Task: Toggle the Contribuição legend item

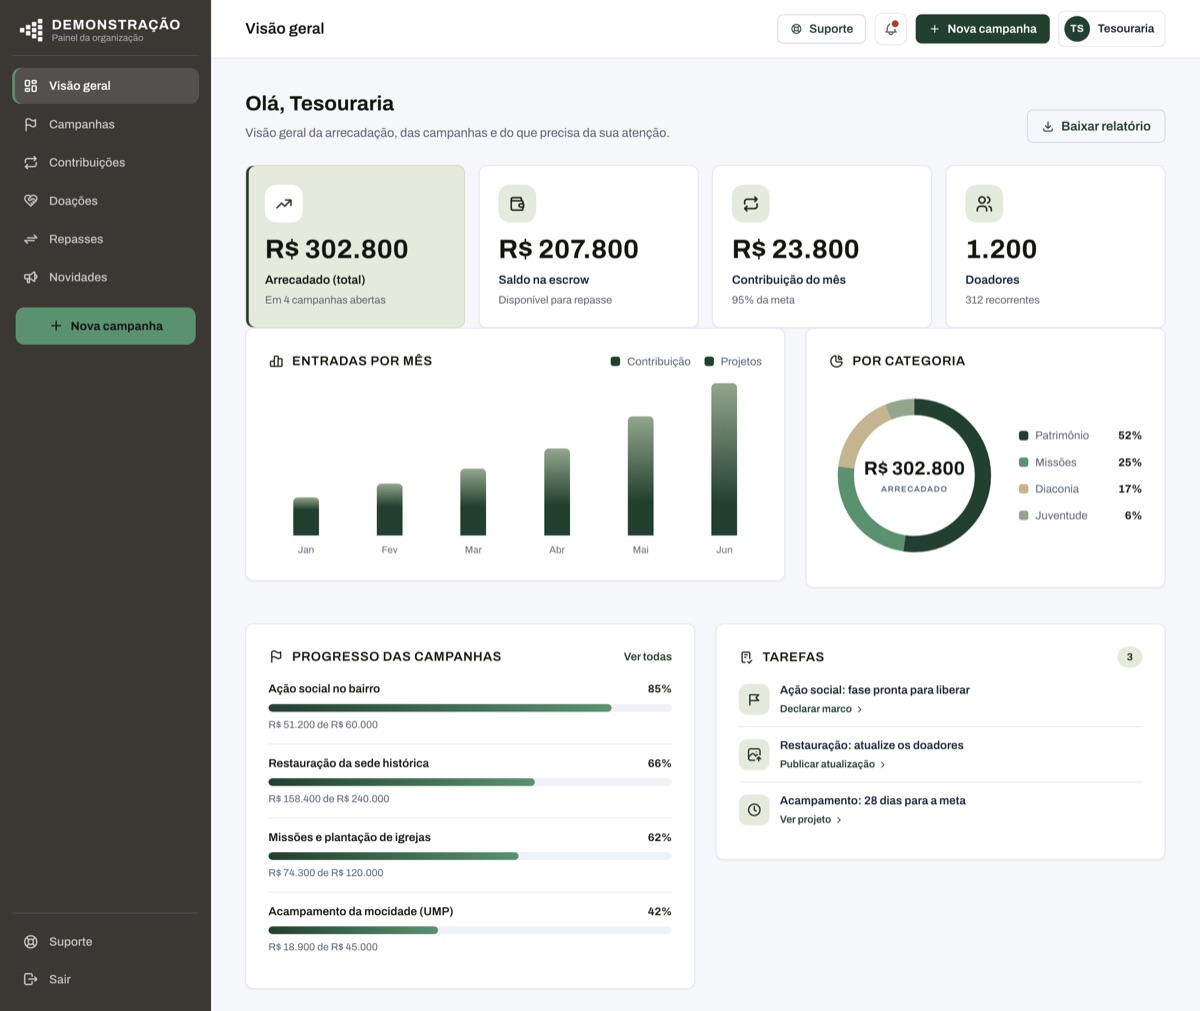Action: [x=650, y=362]
